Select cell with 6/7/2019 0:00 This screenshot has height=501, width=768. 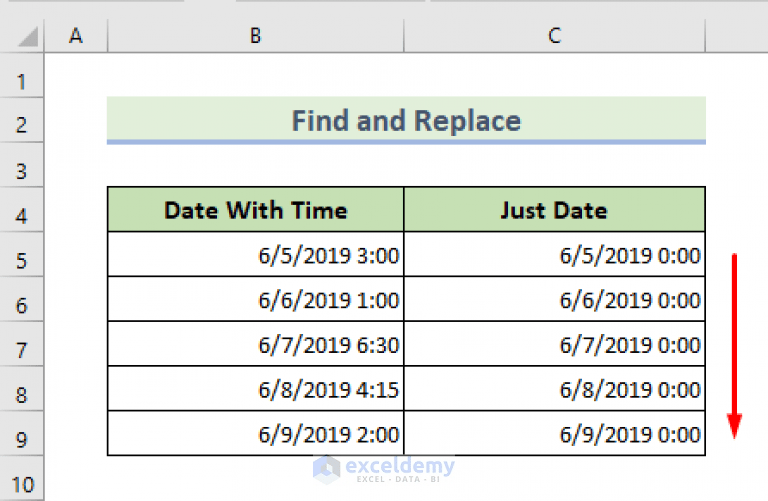point(554,344)
